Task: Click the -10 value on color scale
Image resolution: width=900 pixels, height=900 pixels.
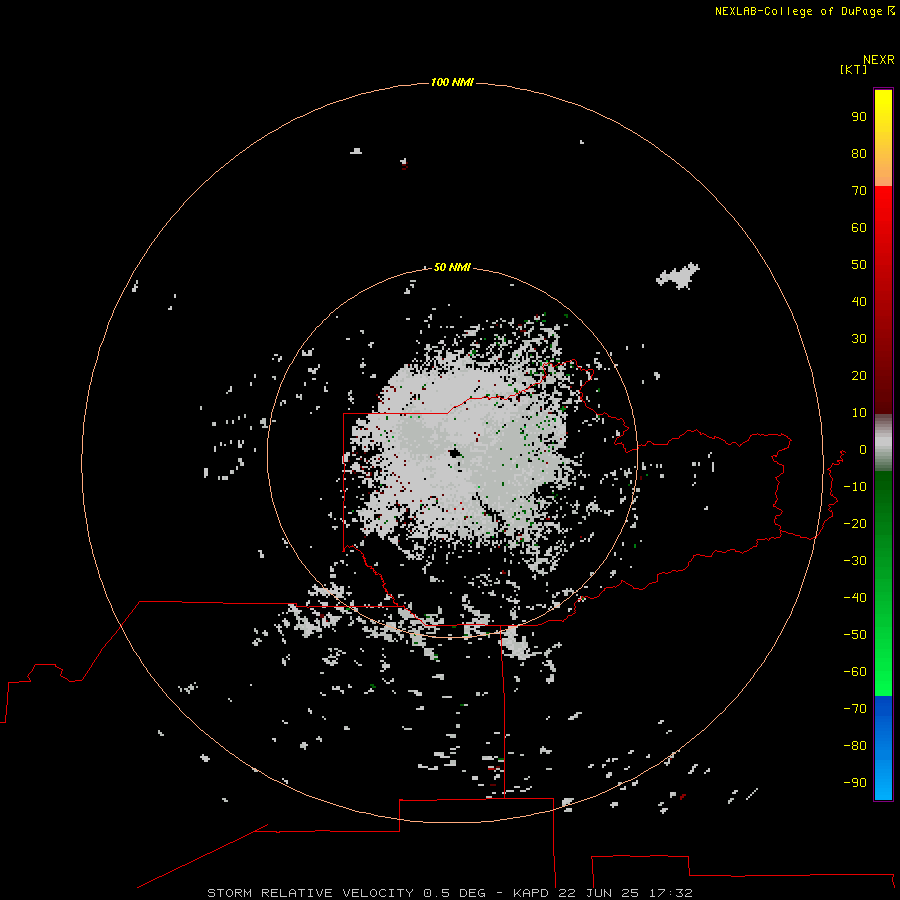Action: pyautogui.click(x=855, y=487)
